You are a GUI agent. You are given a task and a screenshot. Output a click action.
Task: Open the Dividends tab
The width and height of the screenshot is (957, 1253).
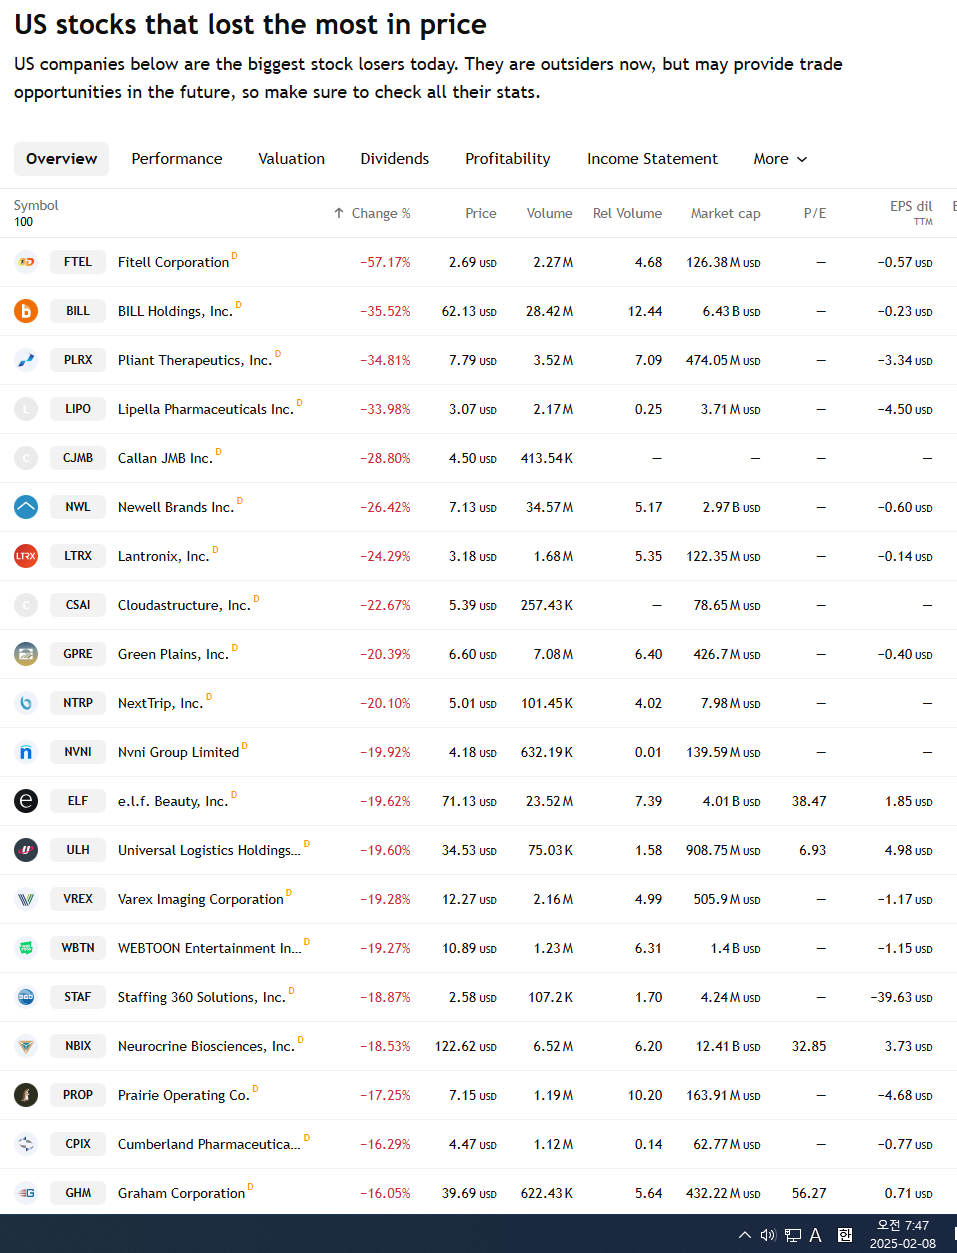pyautogui.click(x=395, y=159)
